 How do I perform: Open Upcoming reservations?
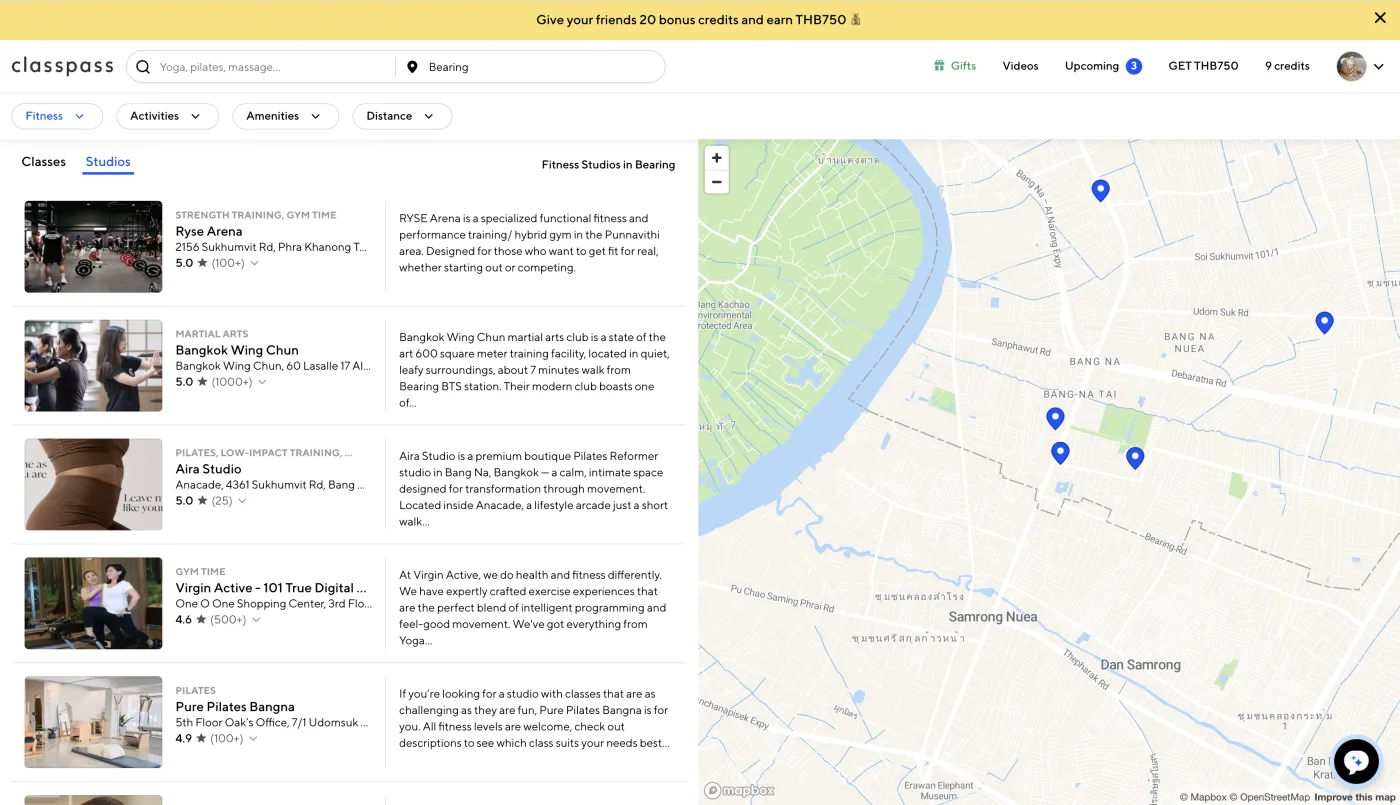pyautogui.click(x=1103, y=66)
